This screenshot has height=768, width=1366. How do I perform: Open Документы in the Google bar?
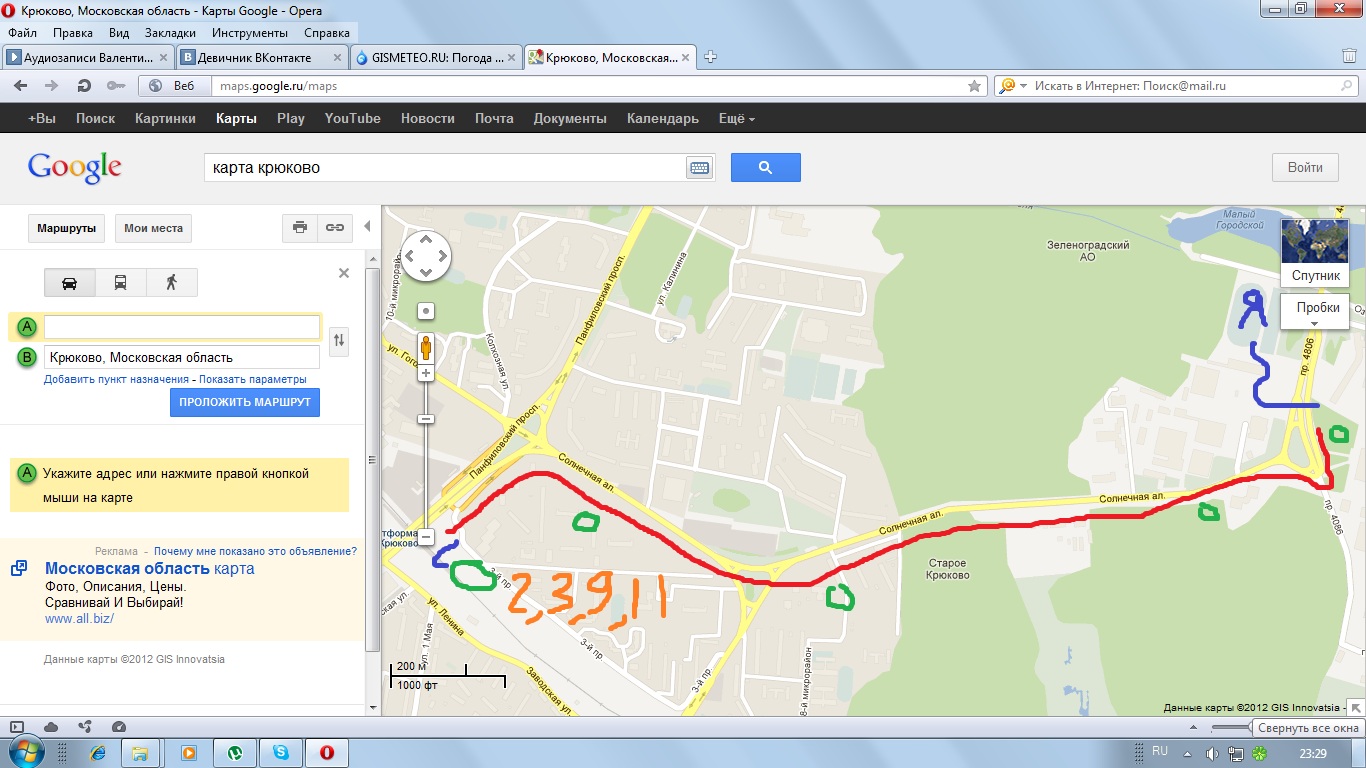coord(570,118)
